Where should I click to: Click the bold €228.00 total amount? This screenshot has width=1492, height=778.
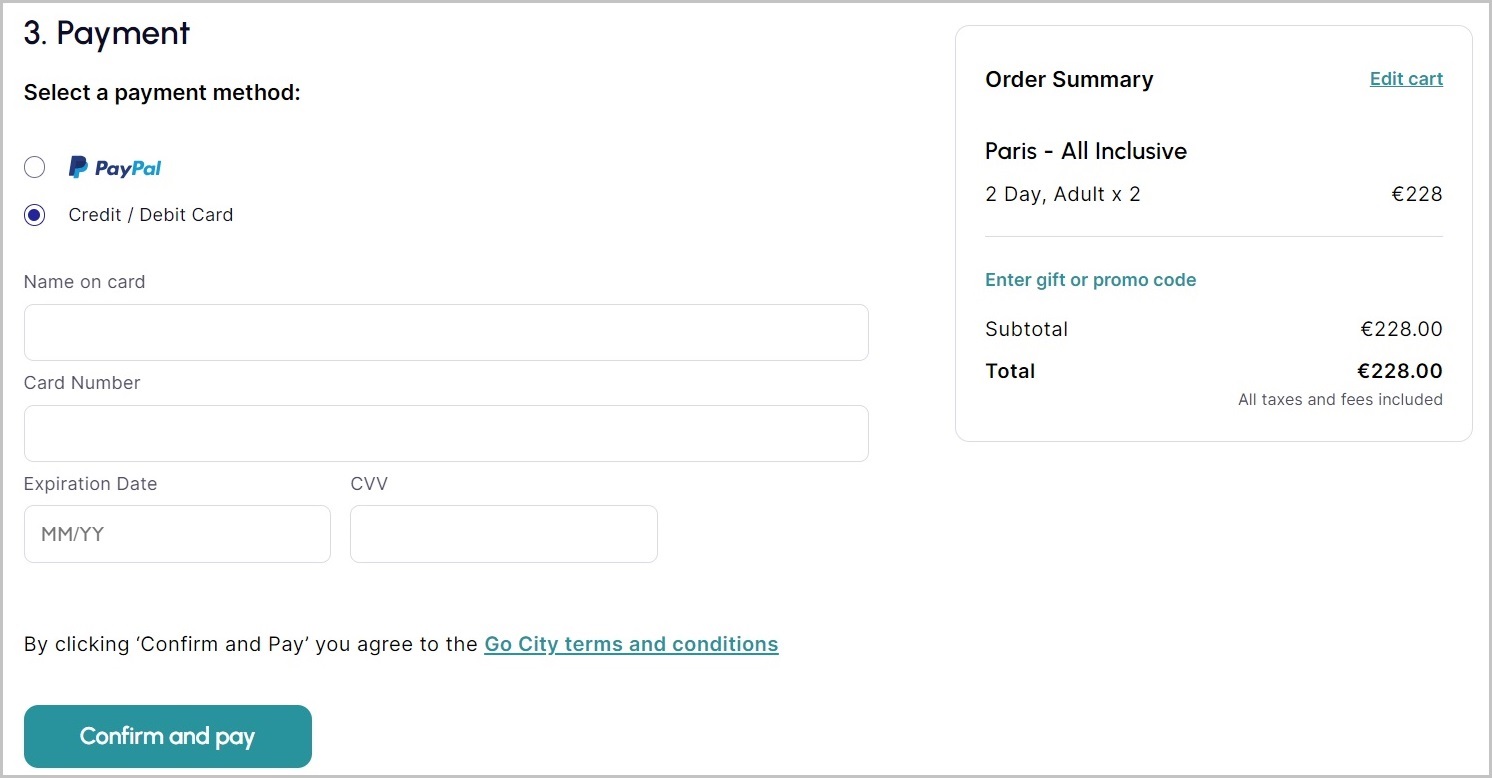pyautogui.click(x=1399, y=371)
